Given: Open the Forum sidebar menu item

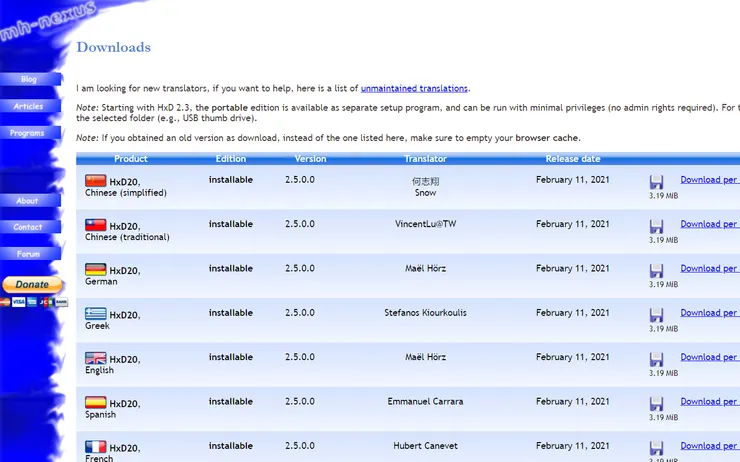Looking at the screenshot, I should click(x=30, y=254).
